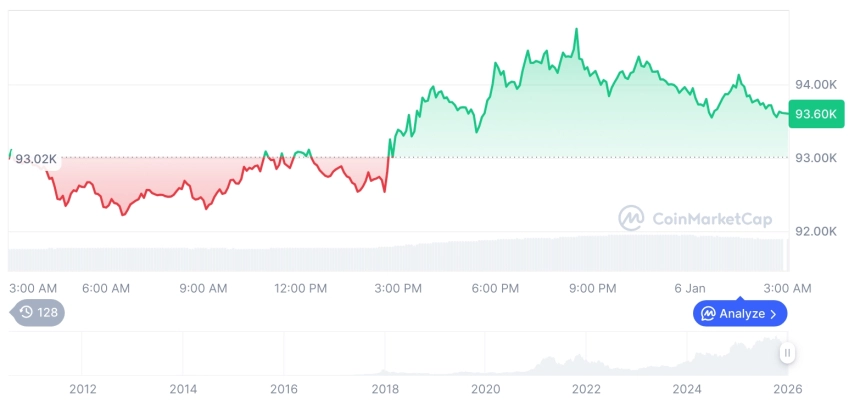Click the clock history icon beside 128
The height and width of the screenshot is (401, 860).
click(26, 313)
